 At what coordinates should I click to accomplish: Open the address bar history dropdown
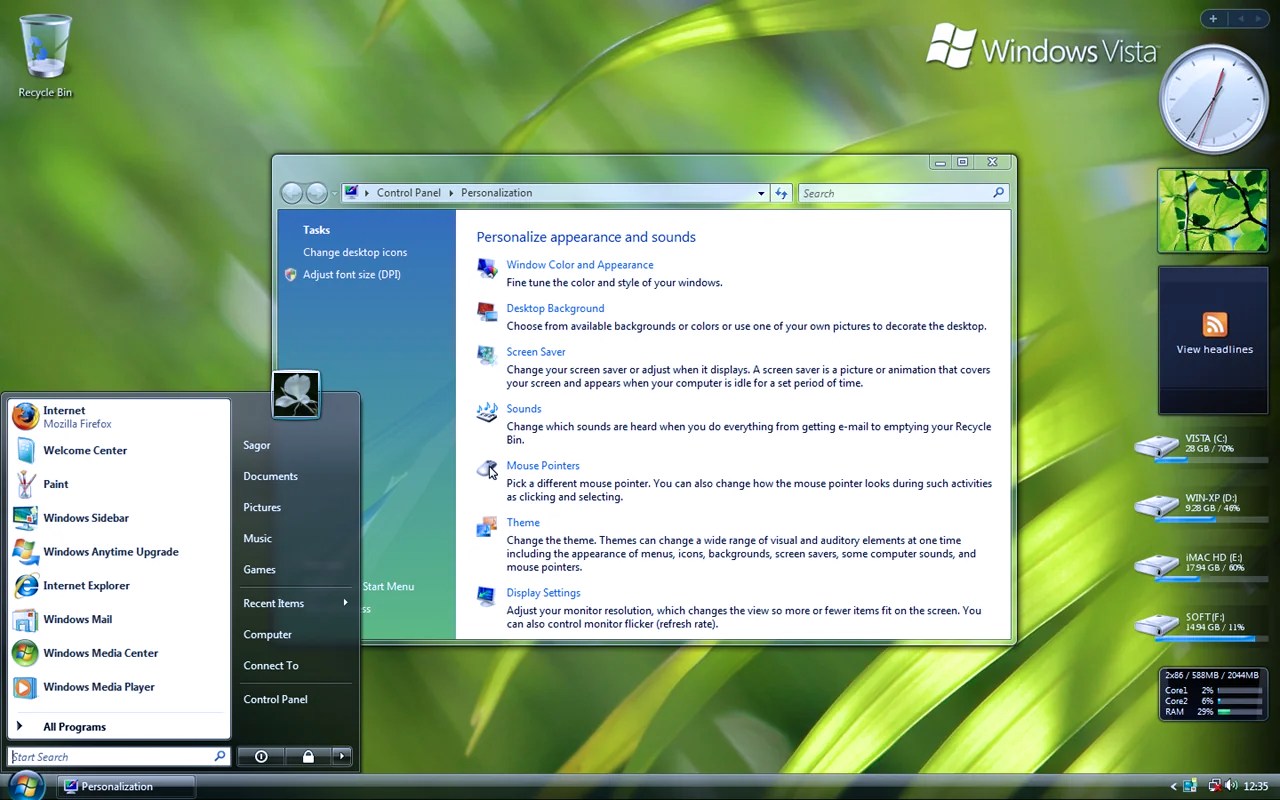(x=761, y=193)
